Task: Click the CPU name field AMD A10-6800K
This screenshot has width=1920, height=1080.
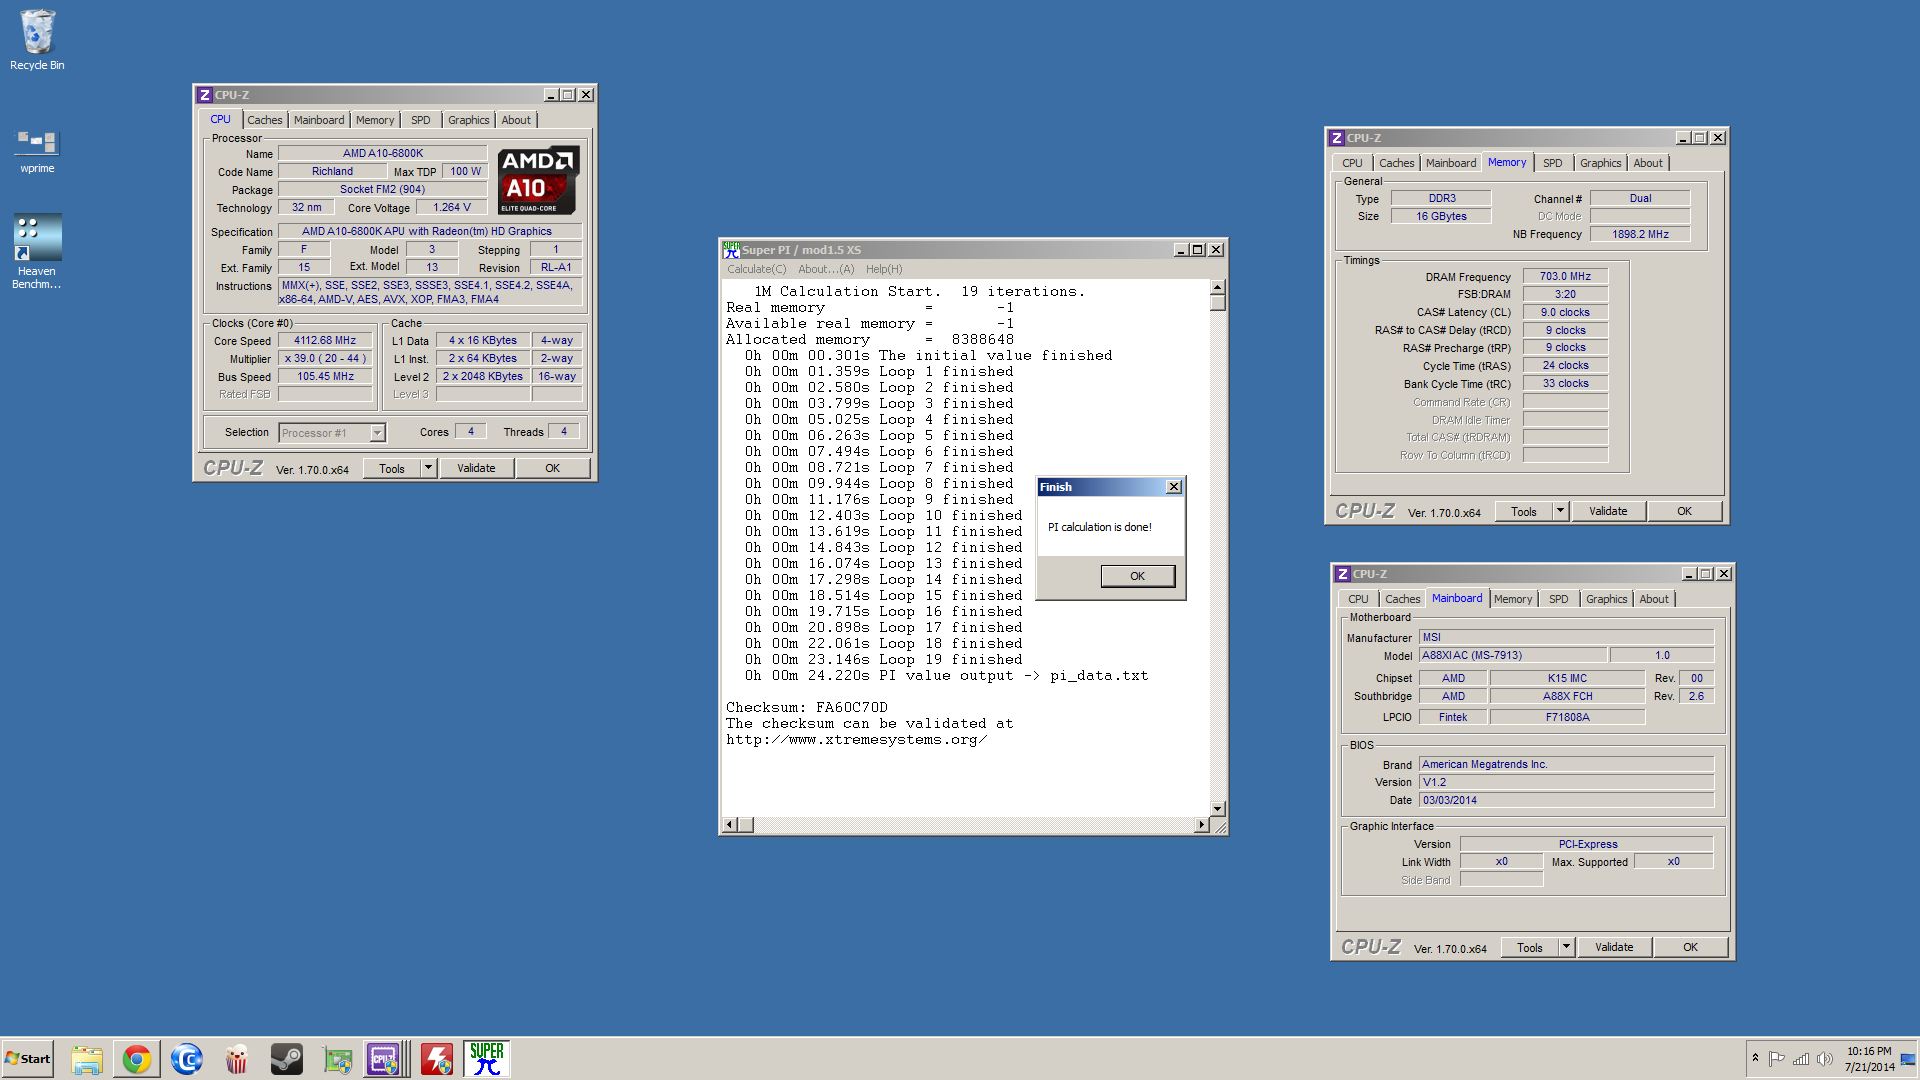Action: click(x=382, y=153)
